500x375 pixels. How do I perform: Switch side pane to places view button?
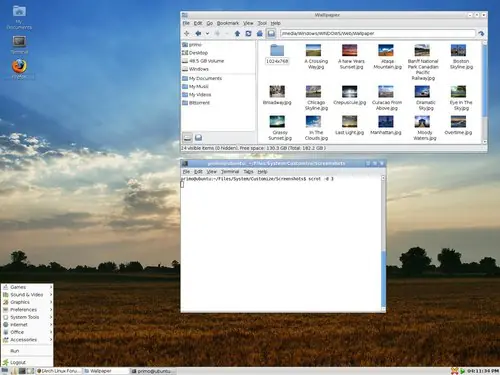click(188, 138)
